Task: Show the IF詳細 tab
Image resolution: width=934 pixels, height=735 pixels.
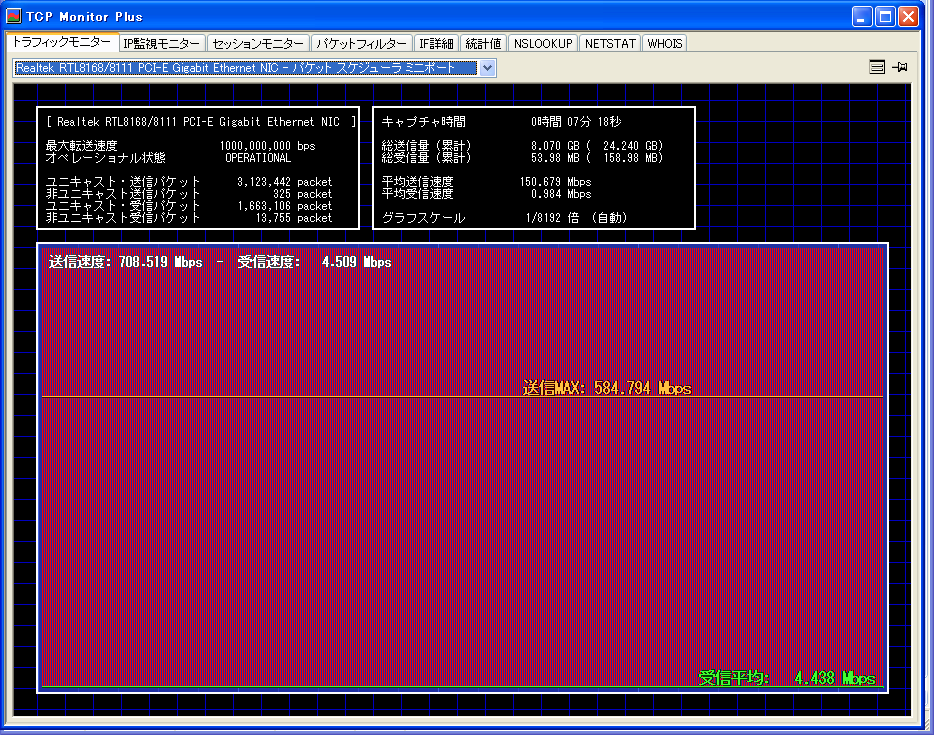Action: pyautogui.click(x=436, y=44)
